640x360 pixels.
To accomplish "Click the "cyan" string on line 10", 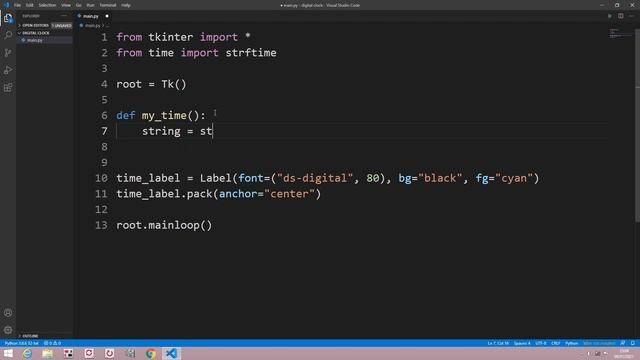I will click(513, 178).
